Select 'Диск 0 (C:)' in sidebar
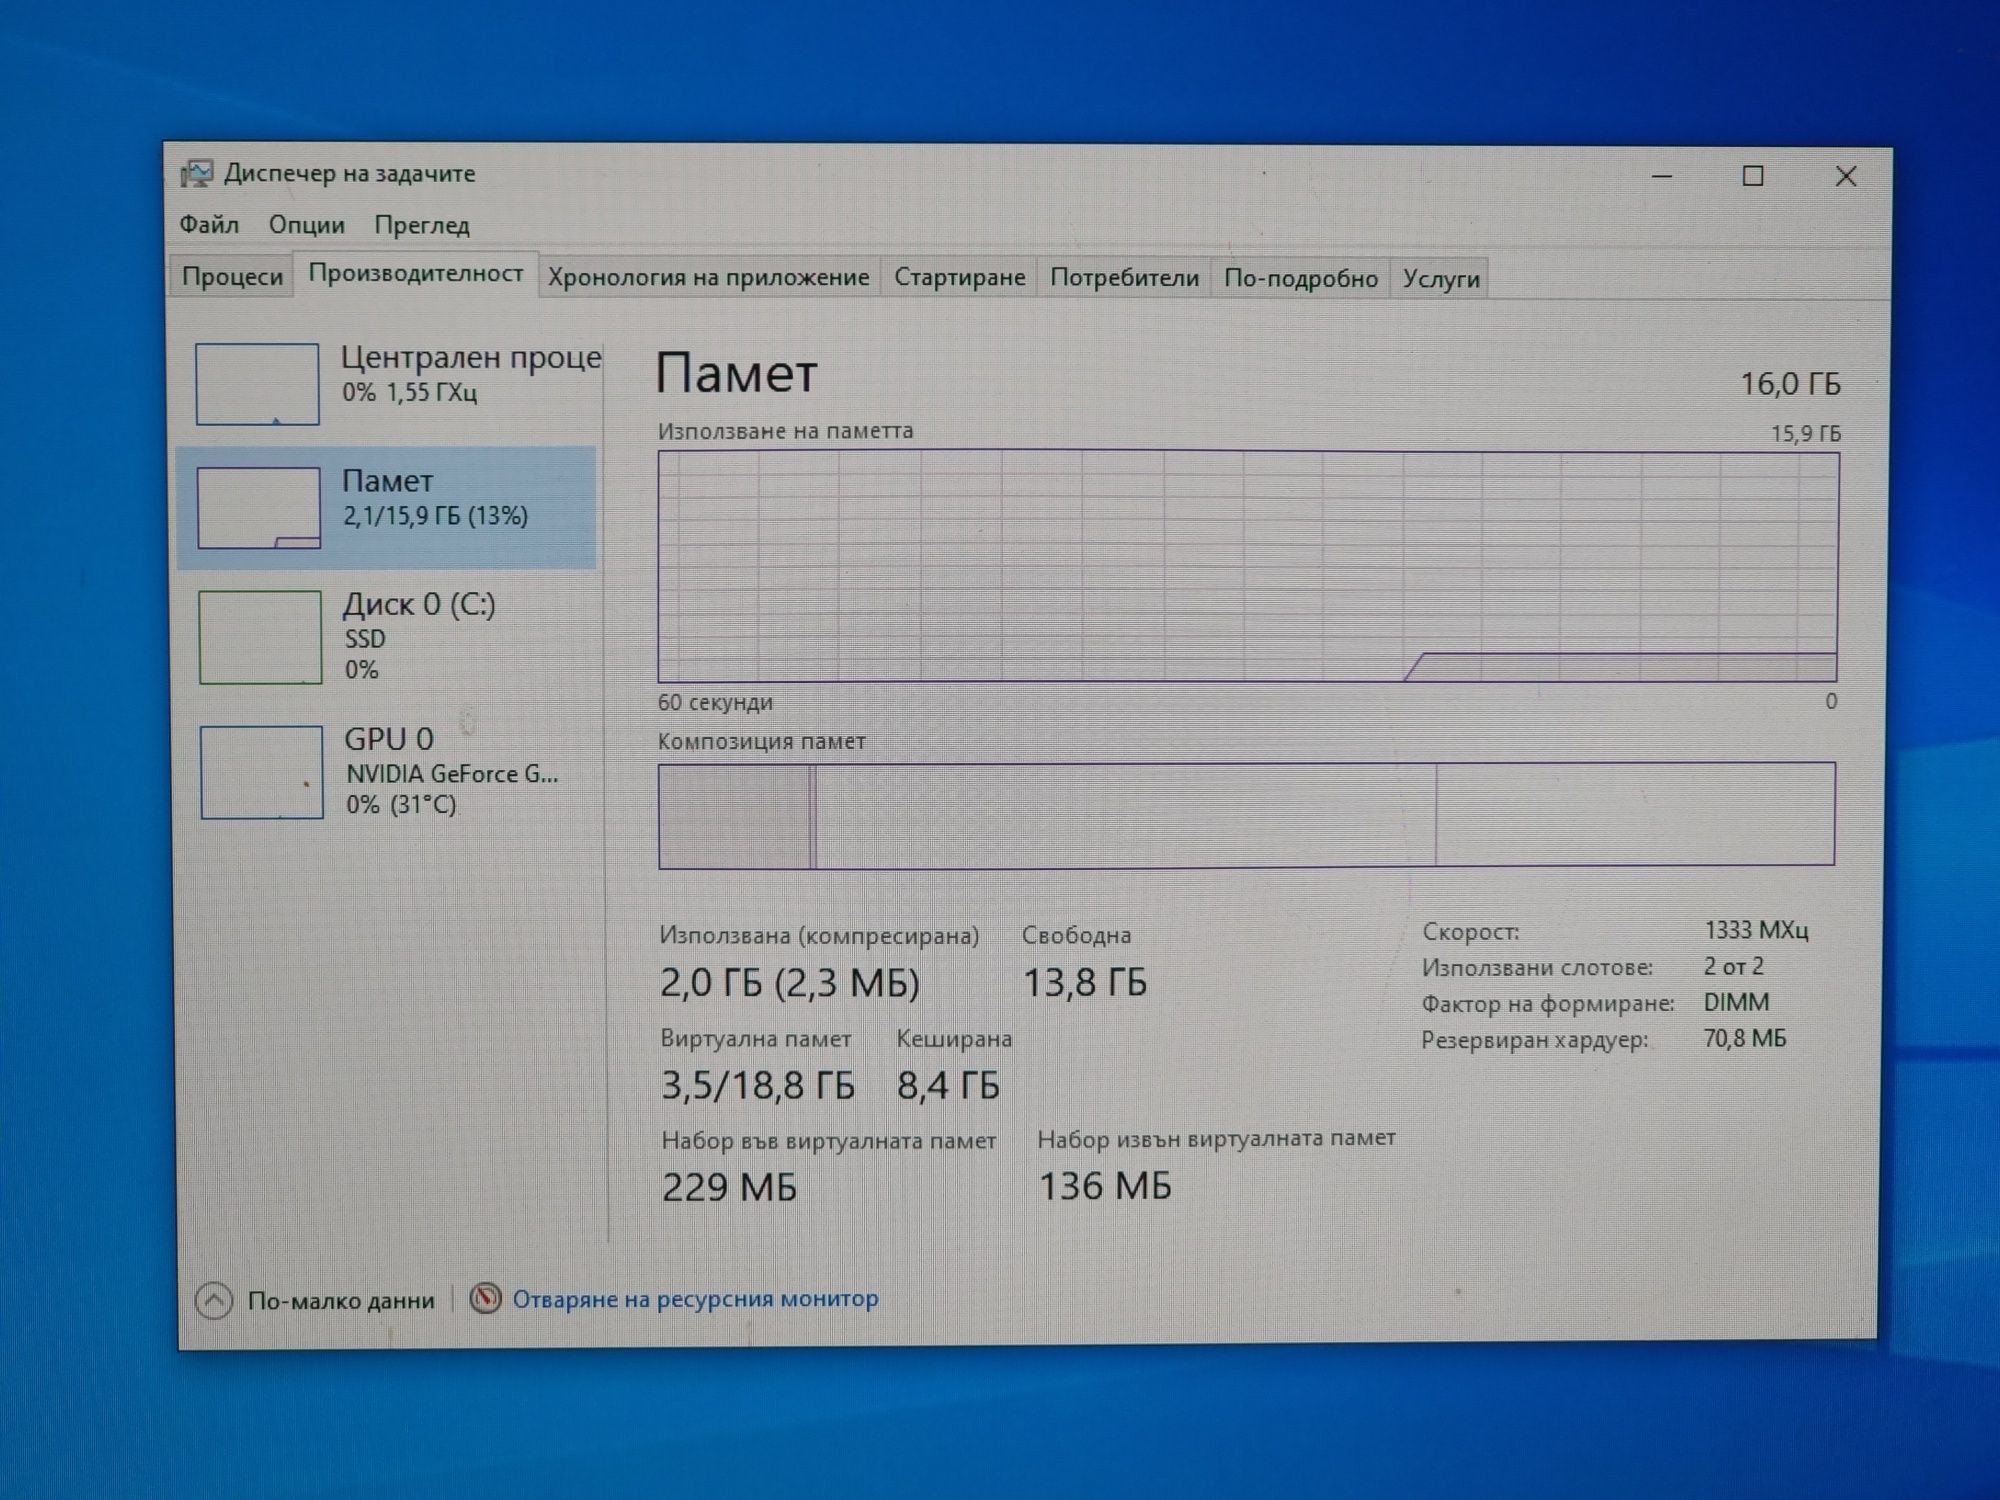This screenshot has height=1500, width=2000. pos(390,637)
